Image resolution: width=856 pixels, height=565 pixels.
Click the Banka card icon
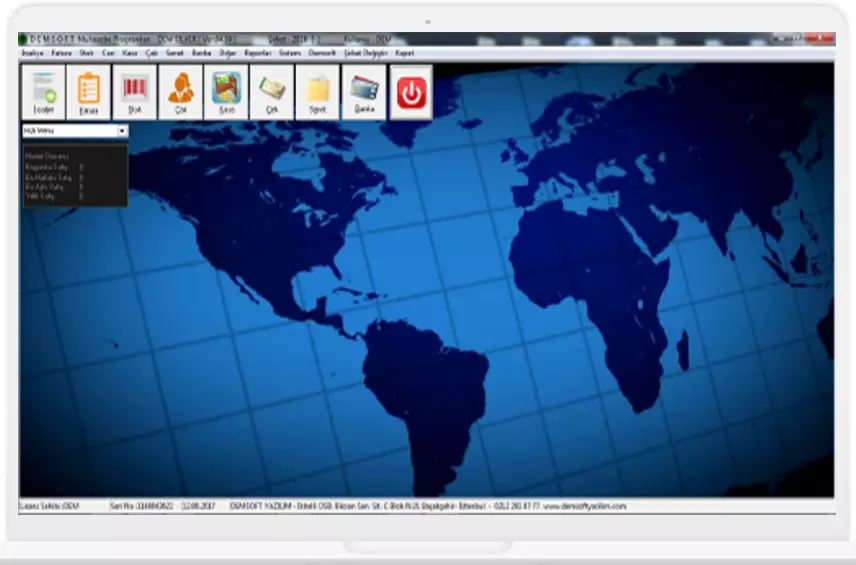[x=364, y=92]
